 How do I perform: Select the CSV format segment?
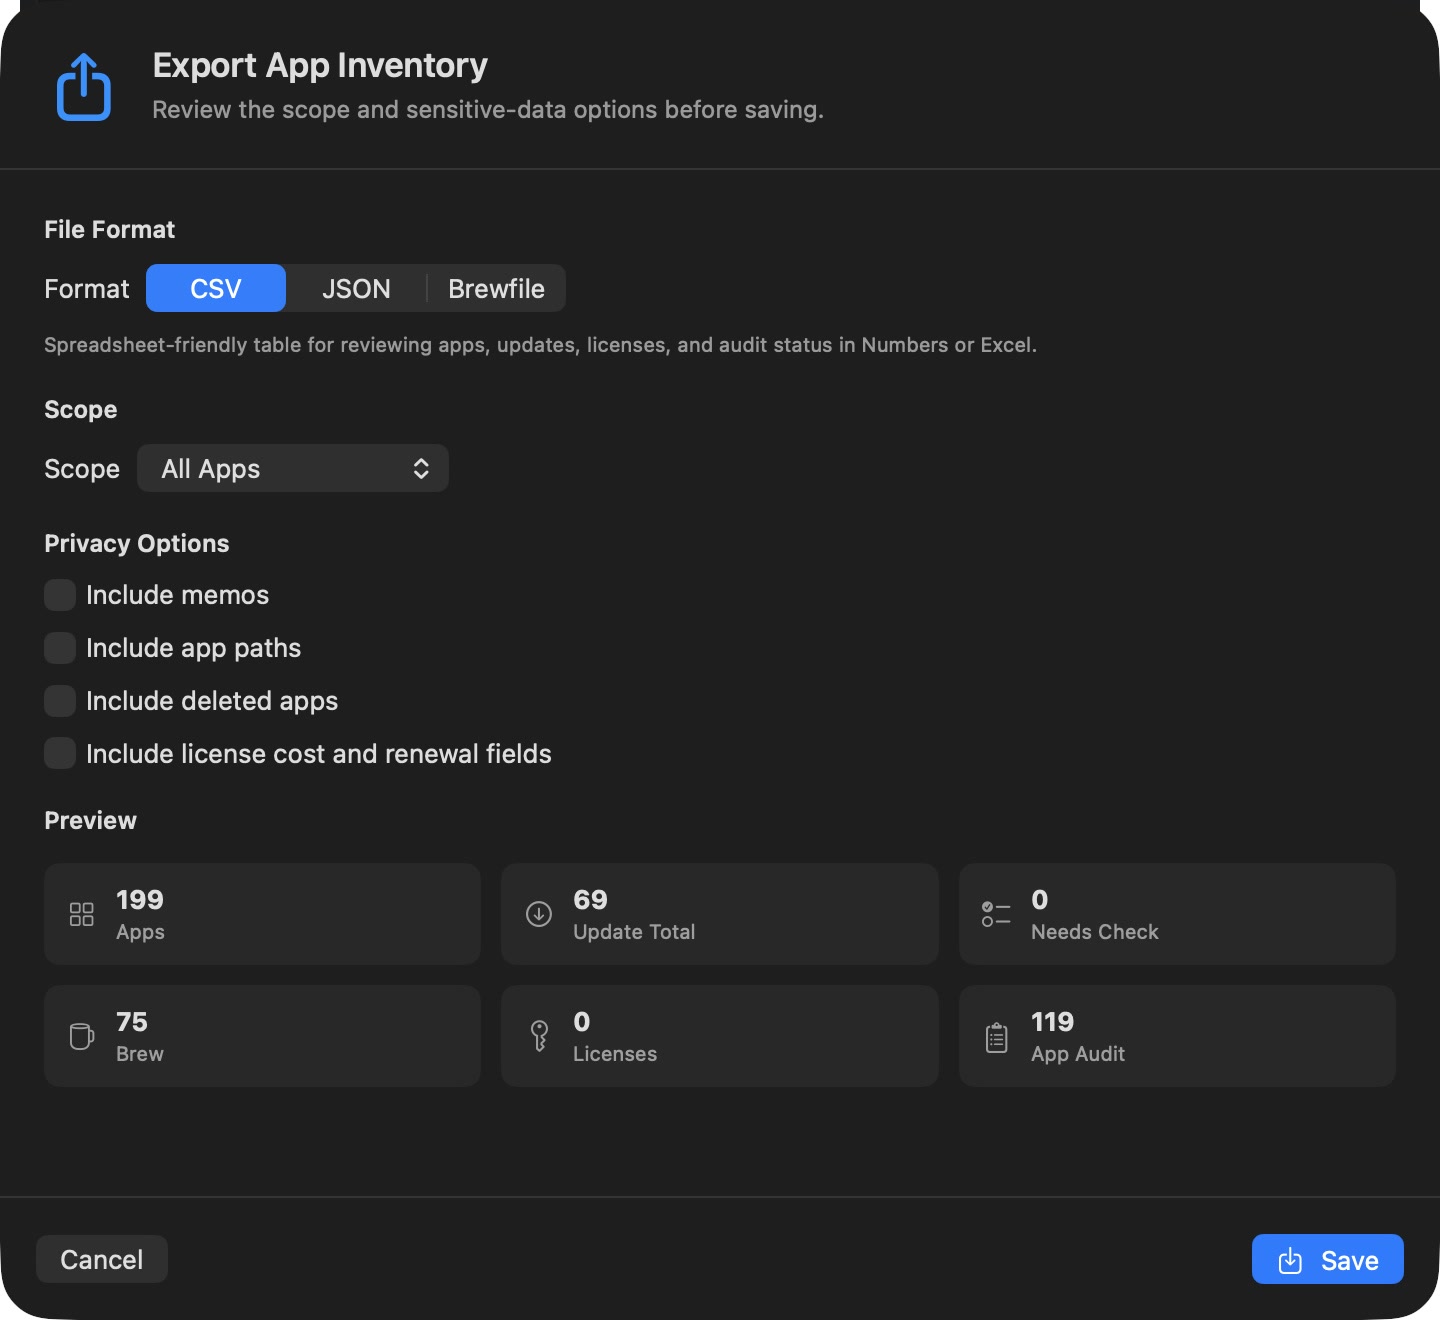tap(216, 288)
